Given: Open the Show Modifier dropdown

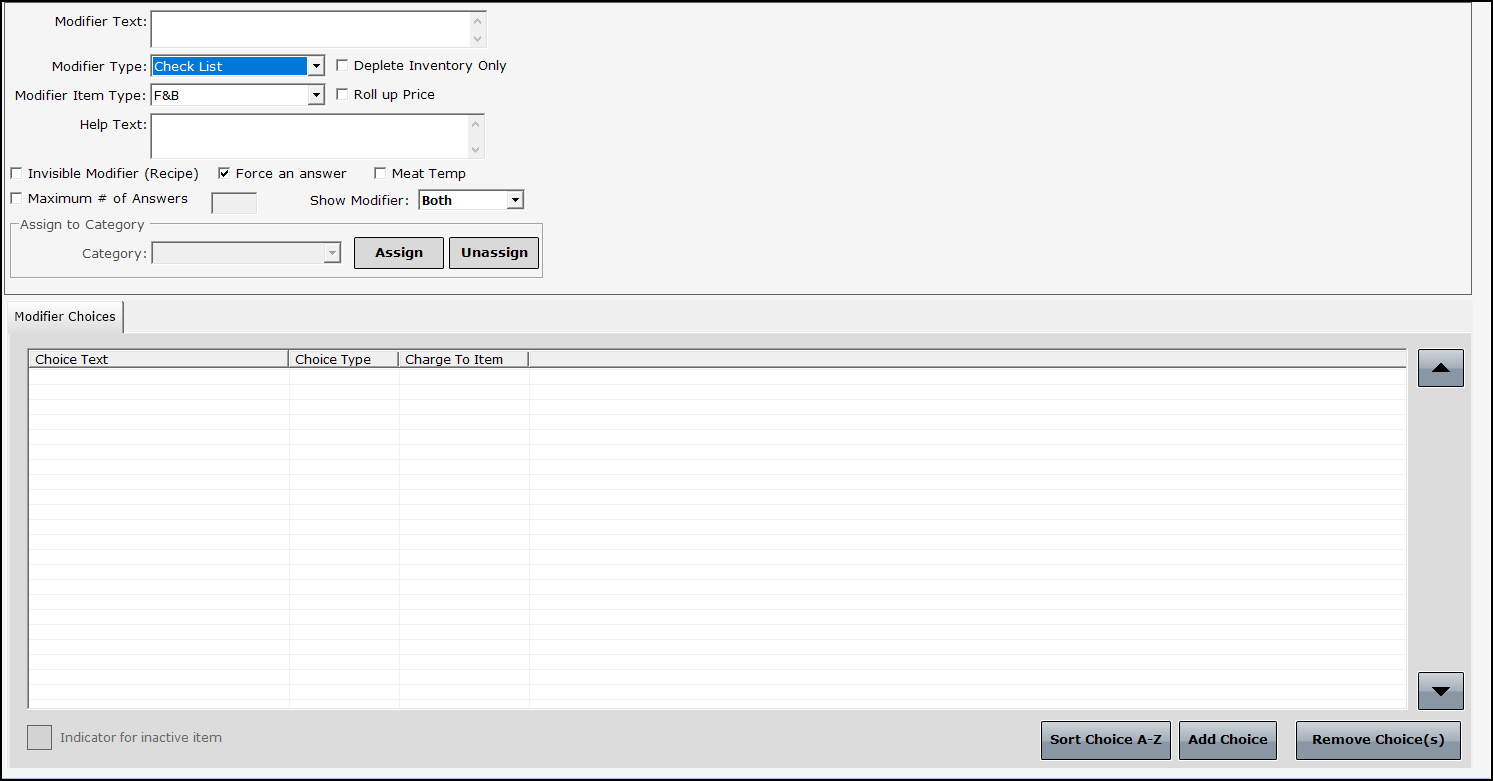Looking at the screenshot, I should click(x=515, y=201).
